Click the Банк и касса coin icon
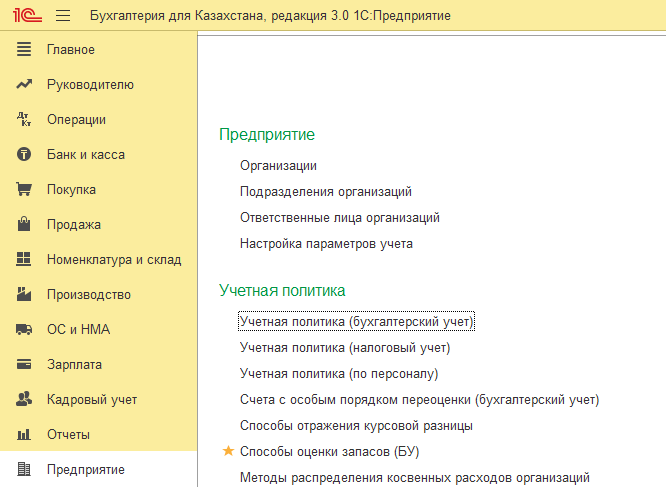Viewport: 666px width, 487px height. coord(24,154)
